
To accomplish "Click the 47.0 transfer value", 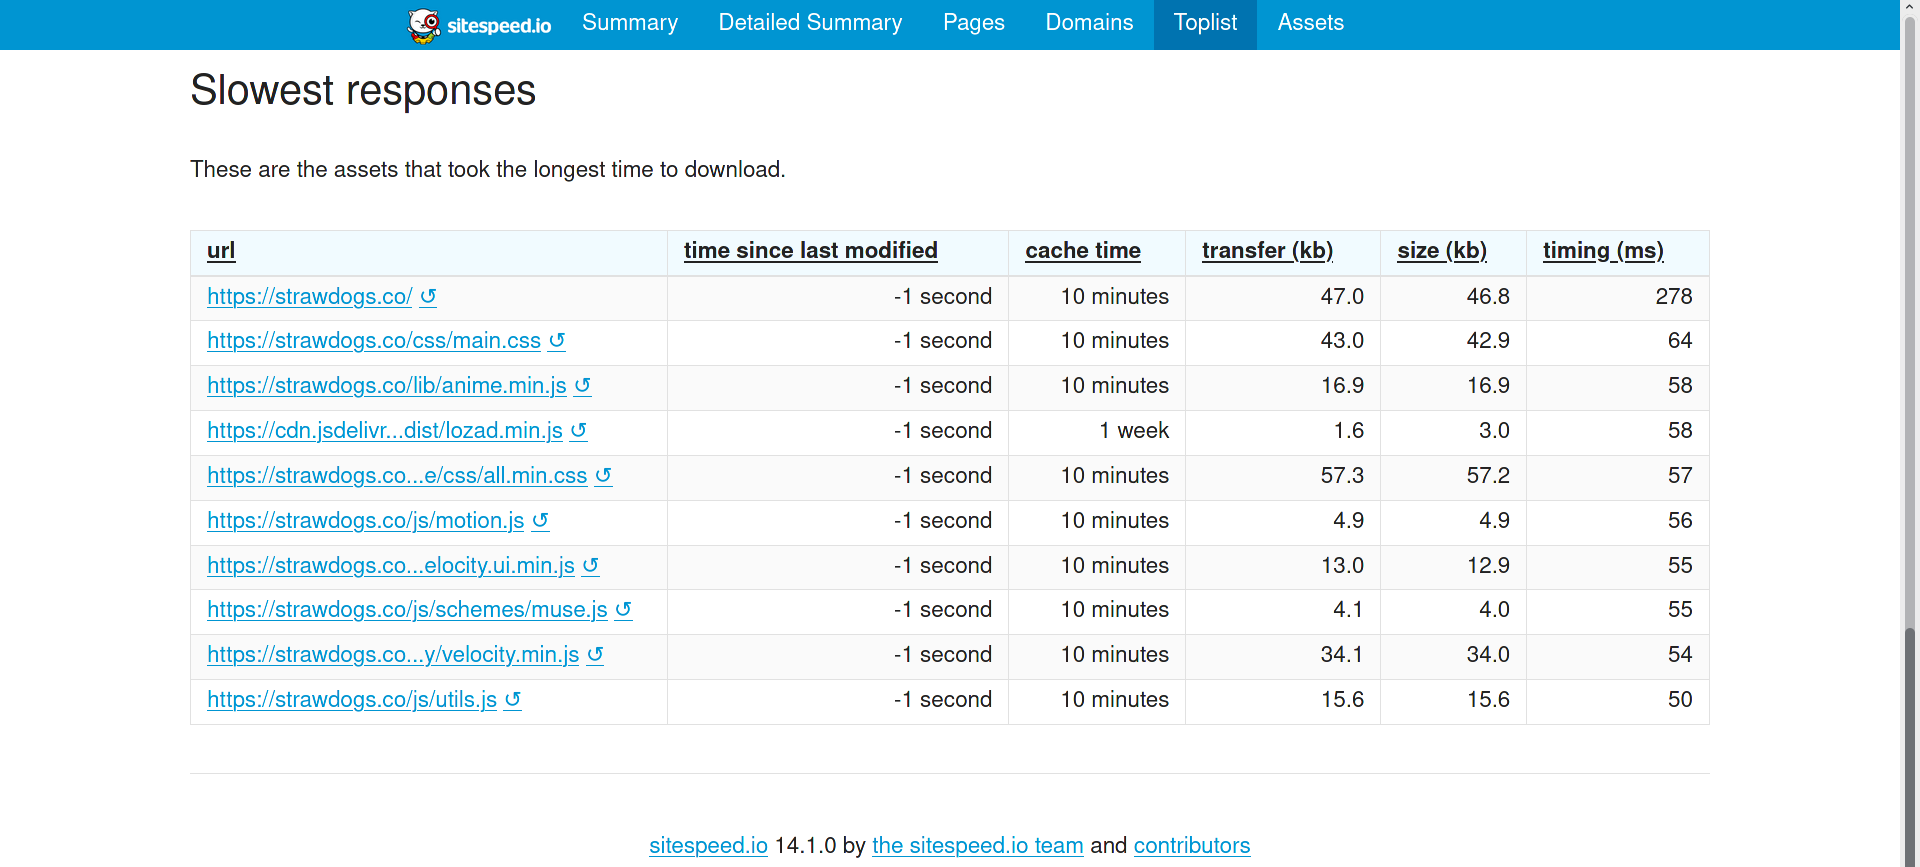I will point(1342,296).
